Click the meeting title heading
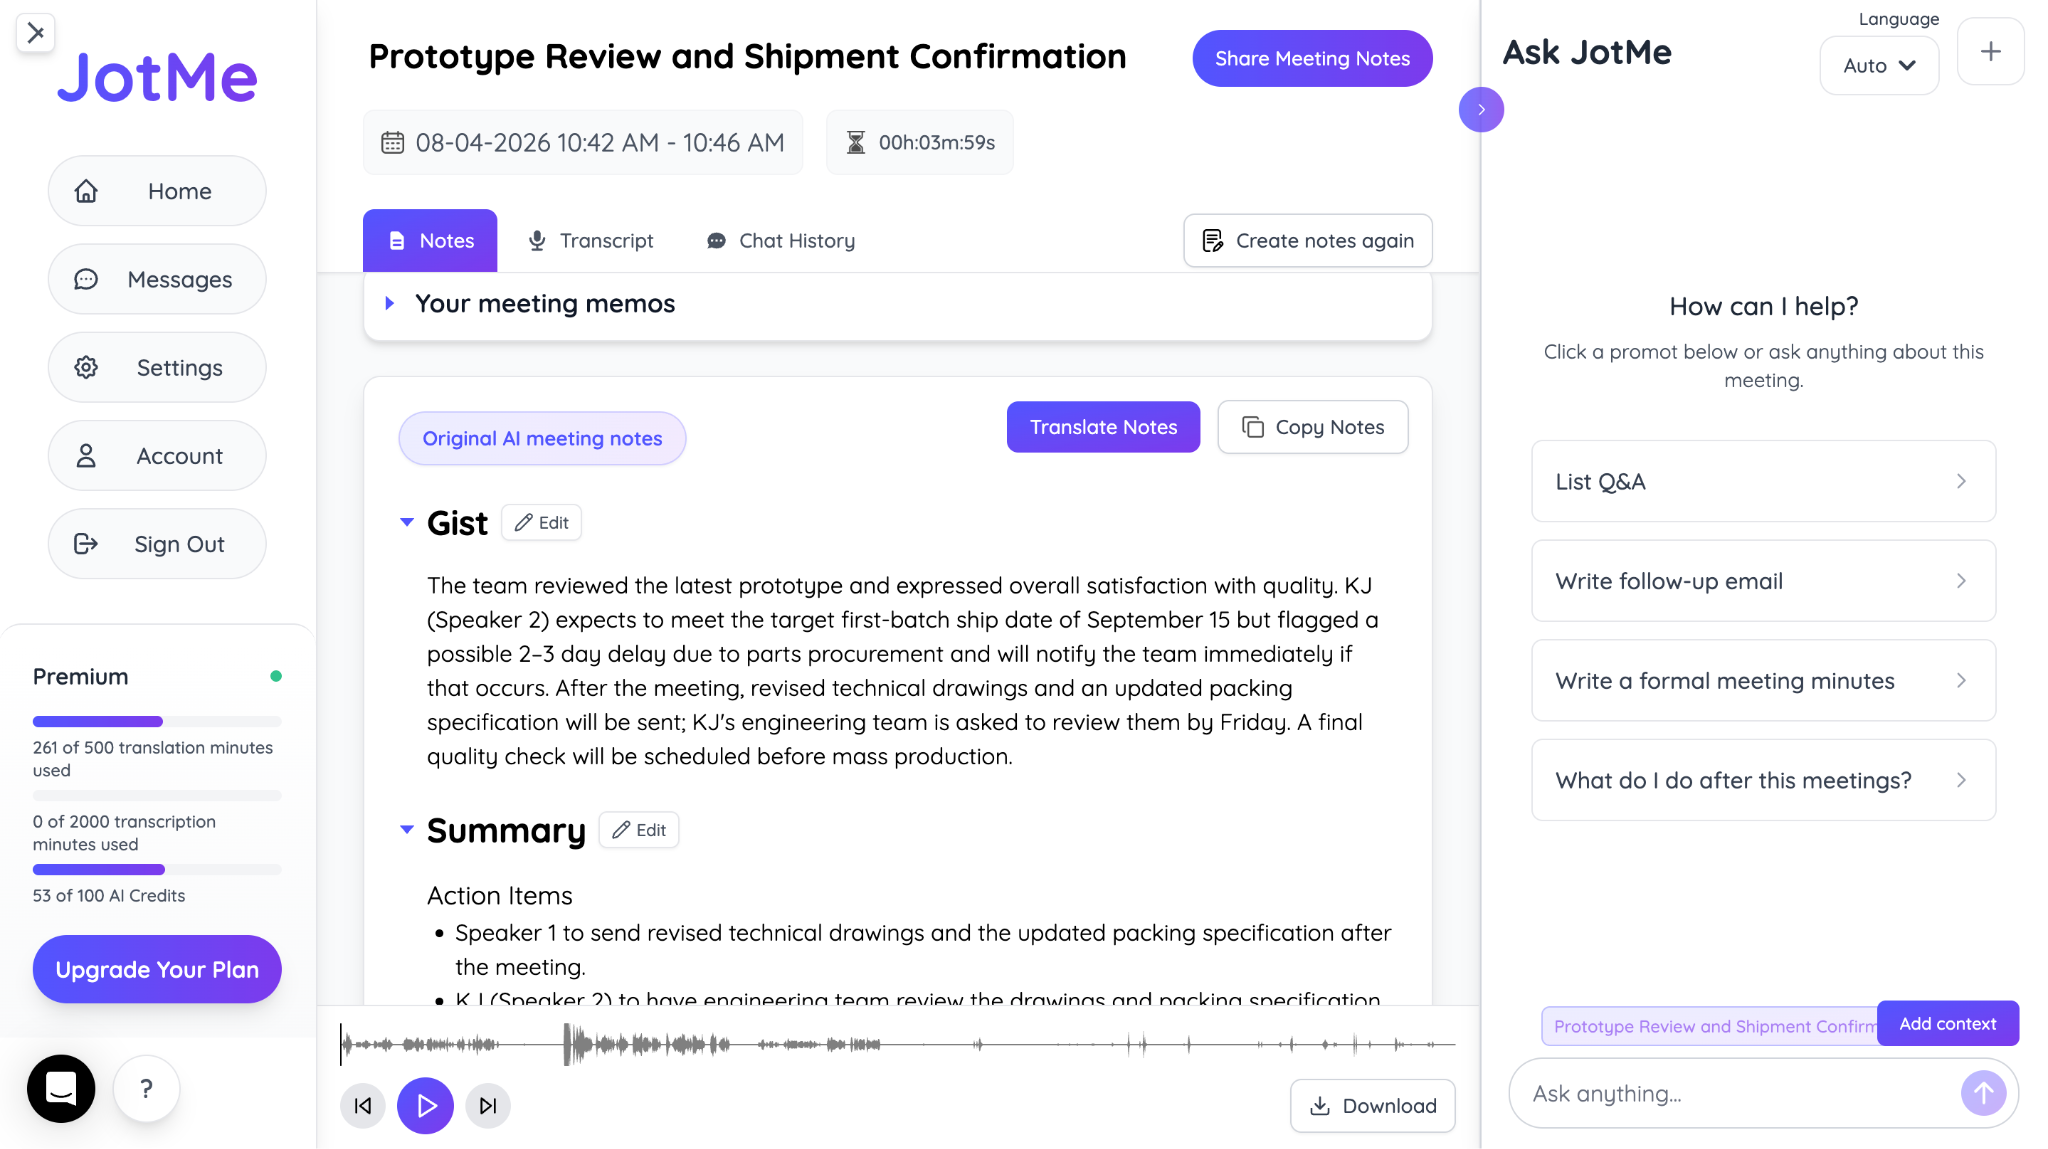The height and width of the screenshot is (1149, 2048). point(747,56)
